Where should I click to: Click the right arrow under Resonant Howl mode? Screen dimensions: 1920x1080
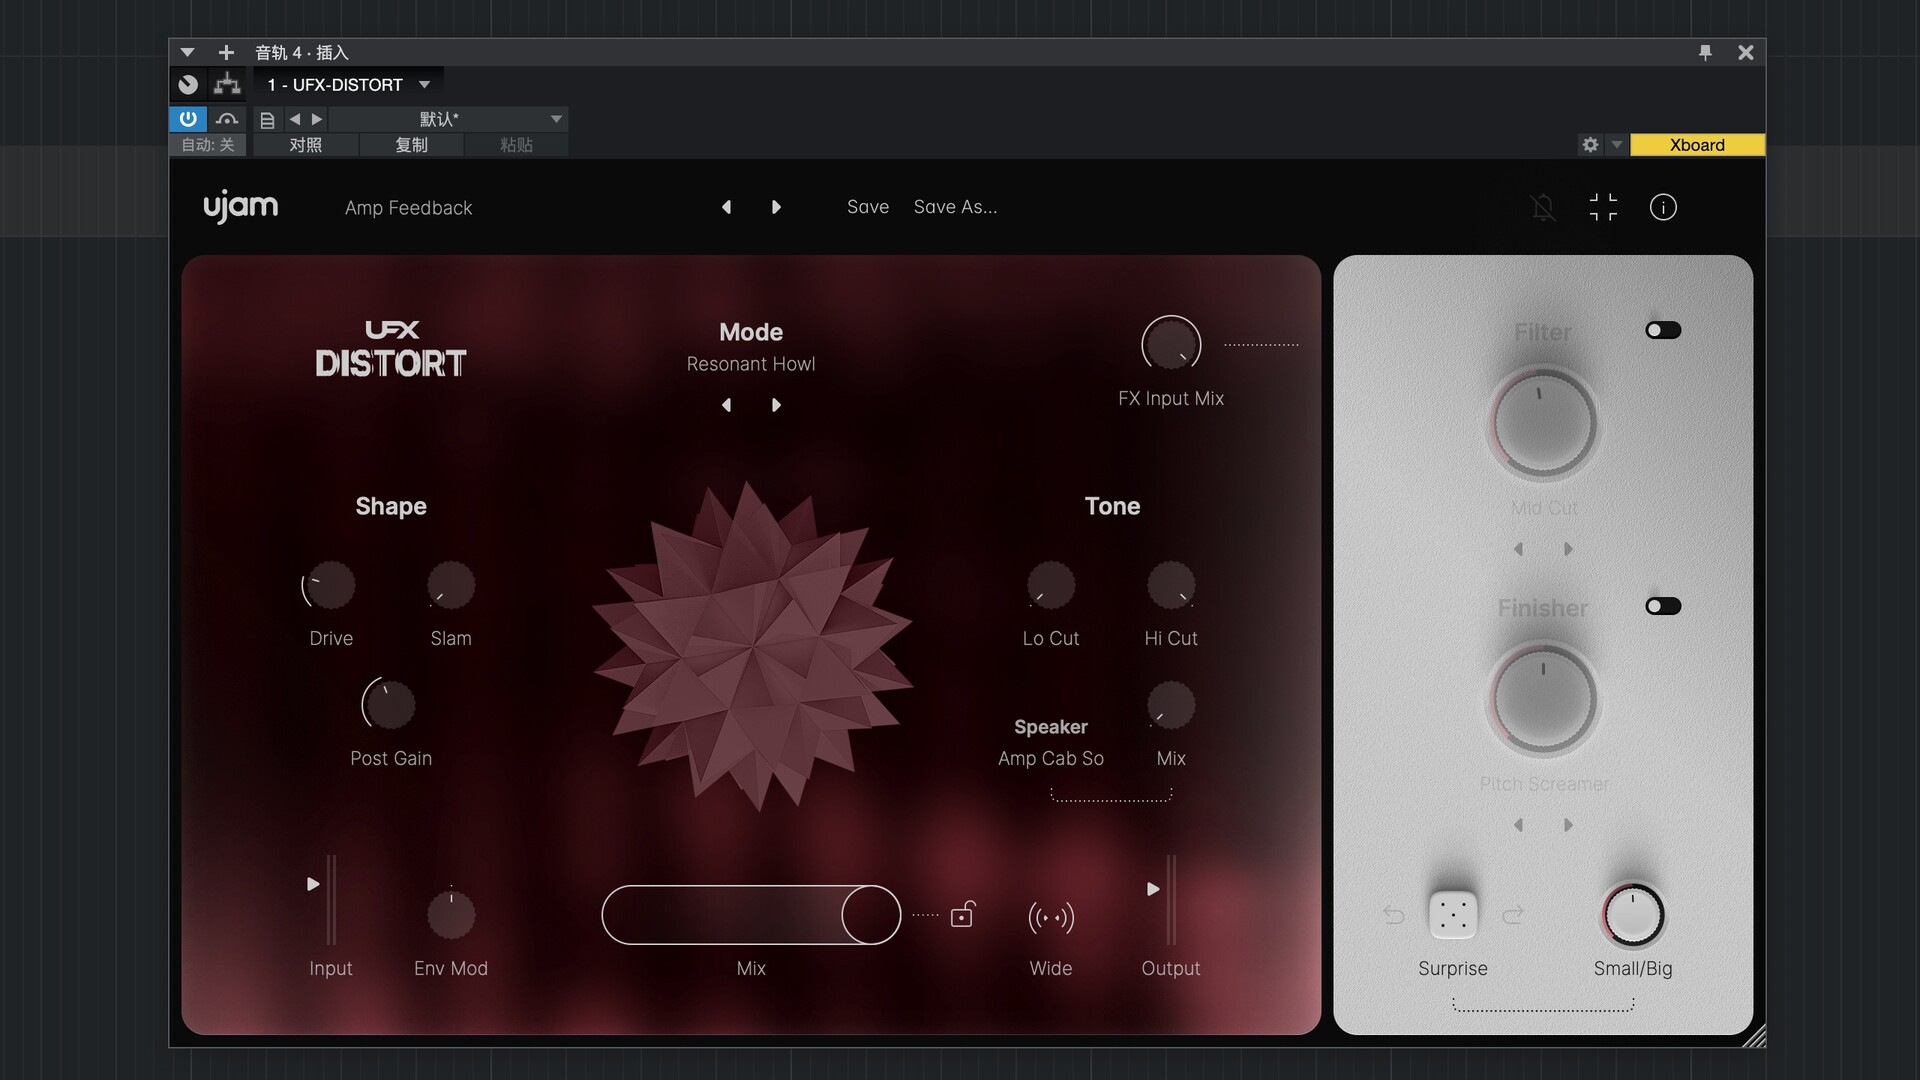click(777, 405)
